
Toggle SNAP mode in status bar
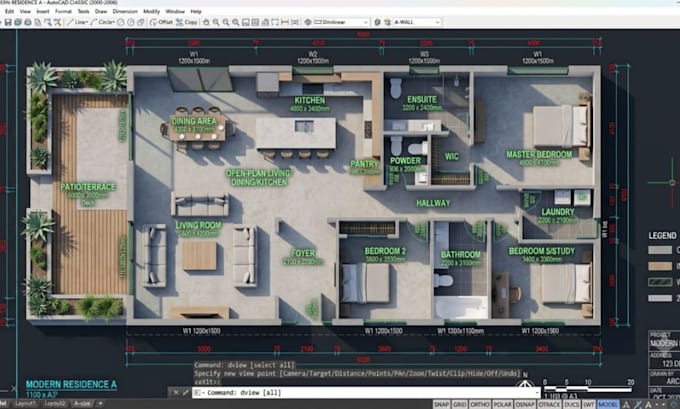[x=441, y=404]
